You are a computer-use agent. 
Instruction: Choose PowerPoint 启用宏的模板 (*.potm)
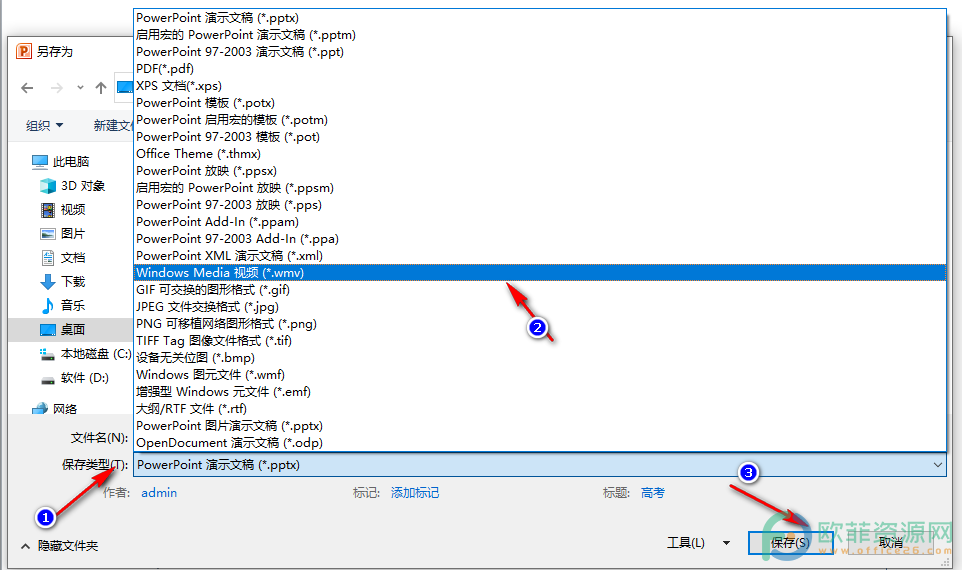pos(540,120)
